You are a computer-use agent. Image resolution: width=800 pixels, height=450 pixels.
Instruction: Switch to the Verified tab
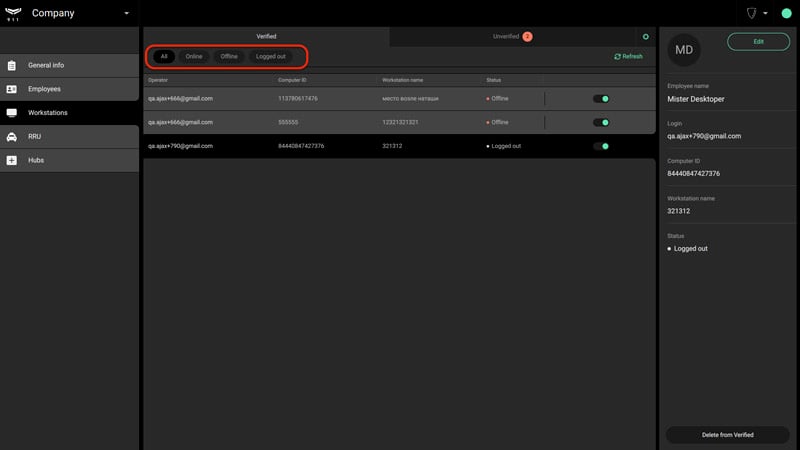(x=266, y=37)
